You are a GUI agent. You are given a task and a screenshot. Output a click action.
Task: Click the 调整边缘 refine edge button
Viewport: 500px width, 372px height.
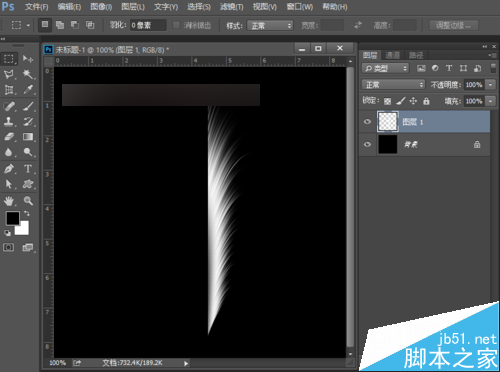pyautogui.click(x=453, y=25)
